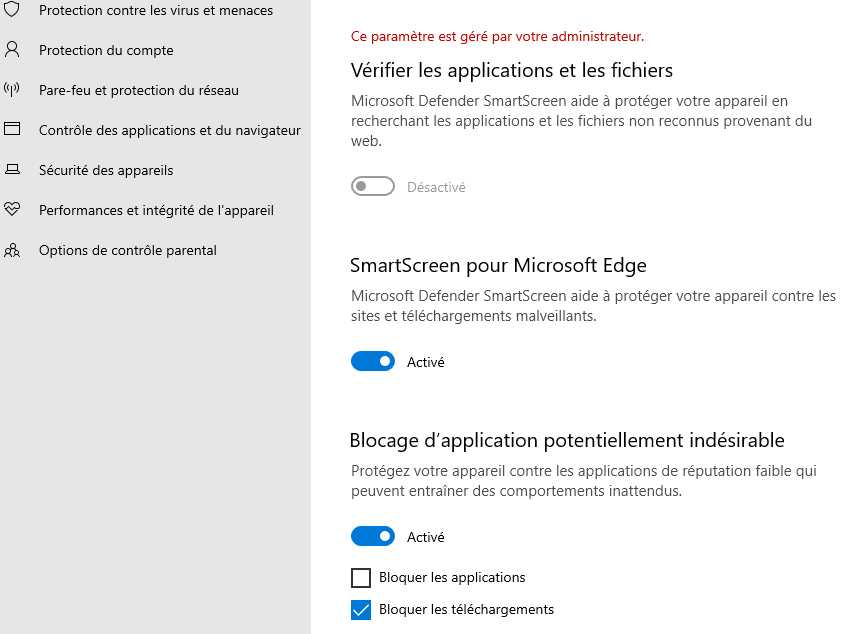Click the family icon for parental controls

click(12, 250)
